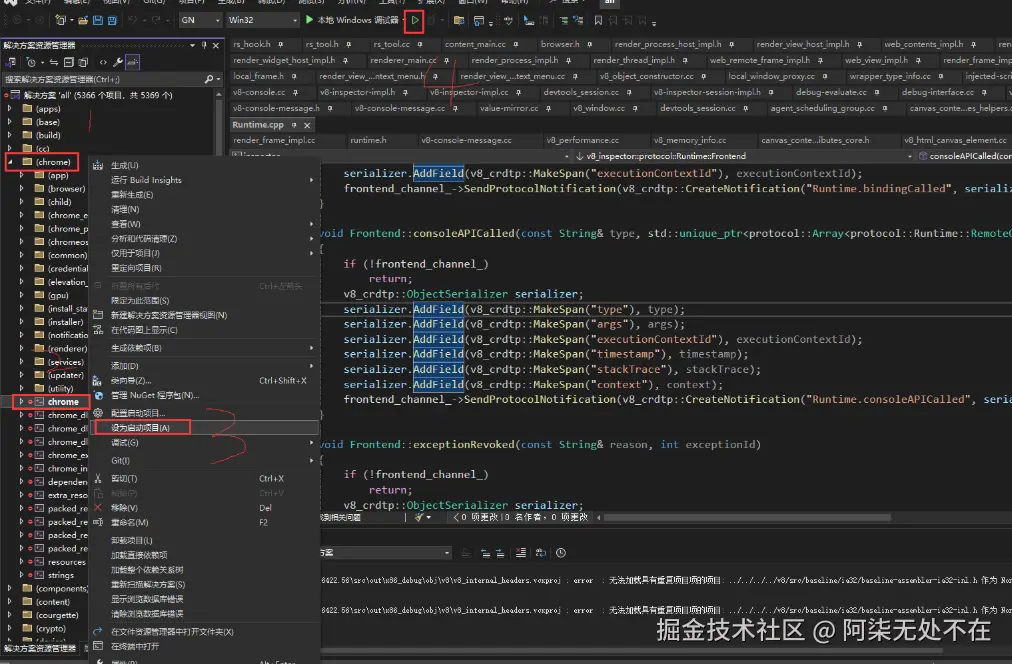
Task: Open the GN configuration dropdown
Action: tap(200, 20)
